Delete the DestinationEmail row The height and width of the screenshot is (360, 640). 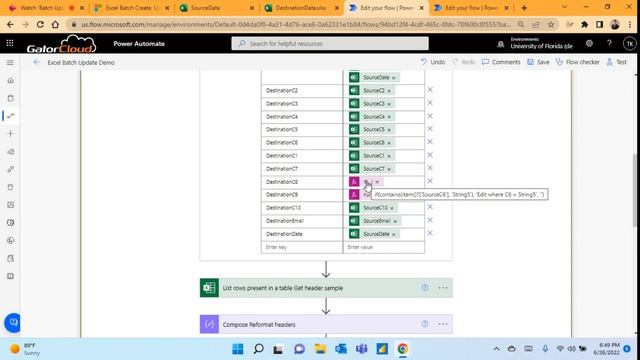(430, 220)
